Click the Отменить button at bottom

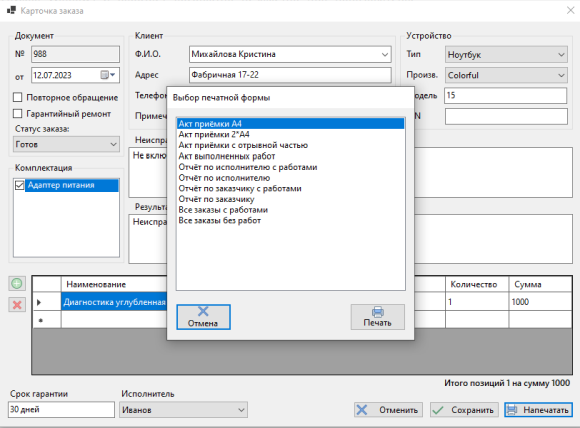tap(388, 410)
